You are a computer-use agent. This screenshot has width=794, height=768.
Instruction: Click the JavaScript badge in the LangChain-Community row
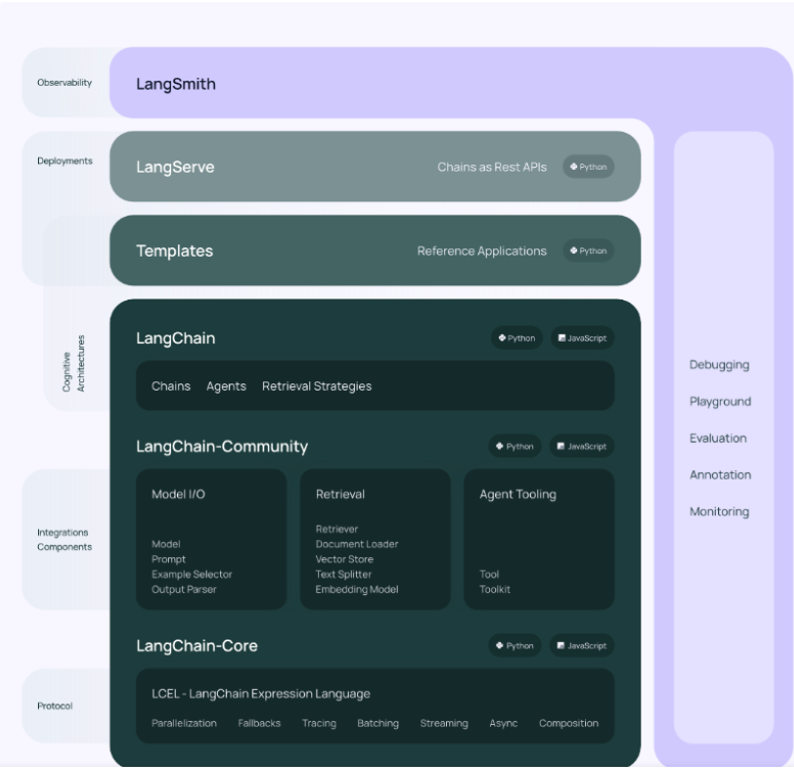pyautogui.click(x=582, y=446)
